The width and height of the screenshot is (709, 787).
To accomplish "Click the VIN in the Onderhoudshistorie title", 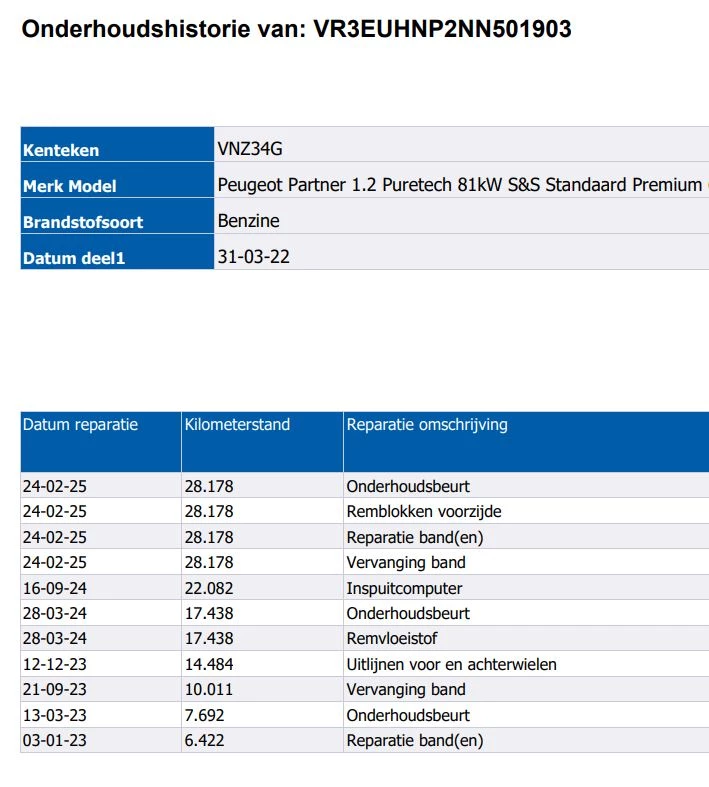I will pyautogui.click(x=443, y=30).
